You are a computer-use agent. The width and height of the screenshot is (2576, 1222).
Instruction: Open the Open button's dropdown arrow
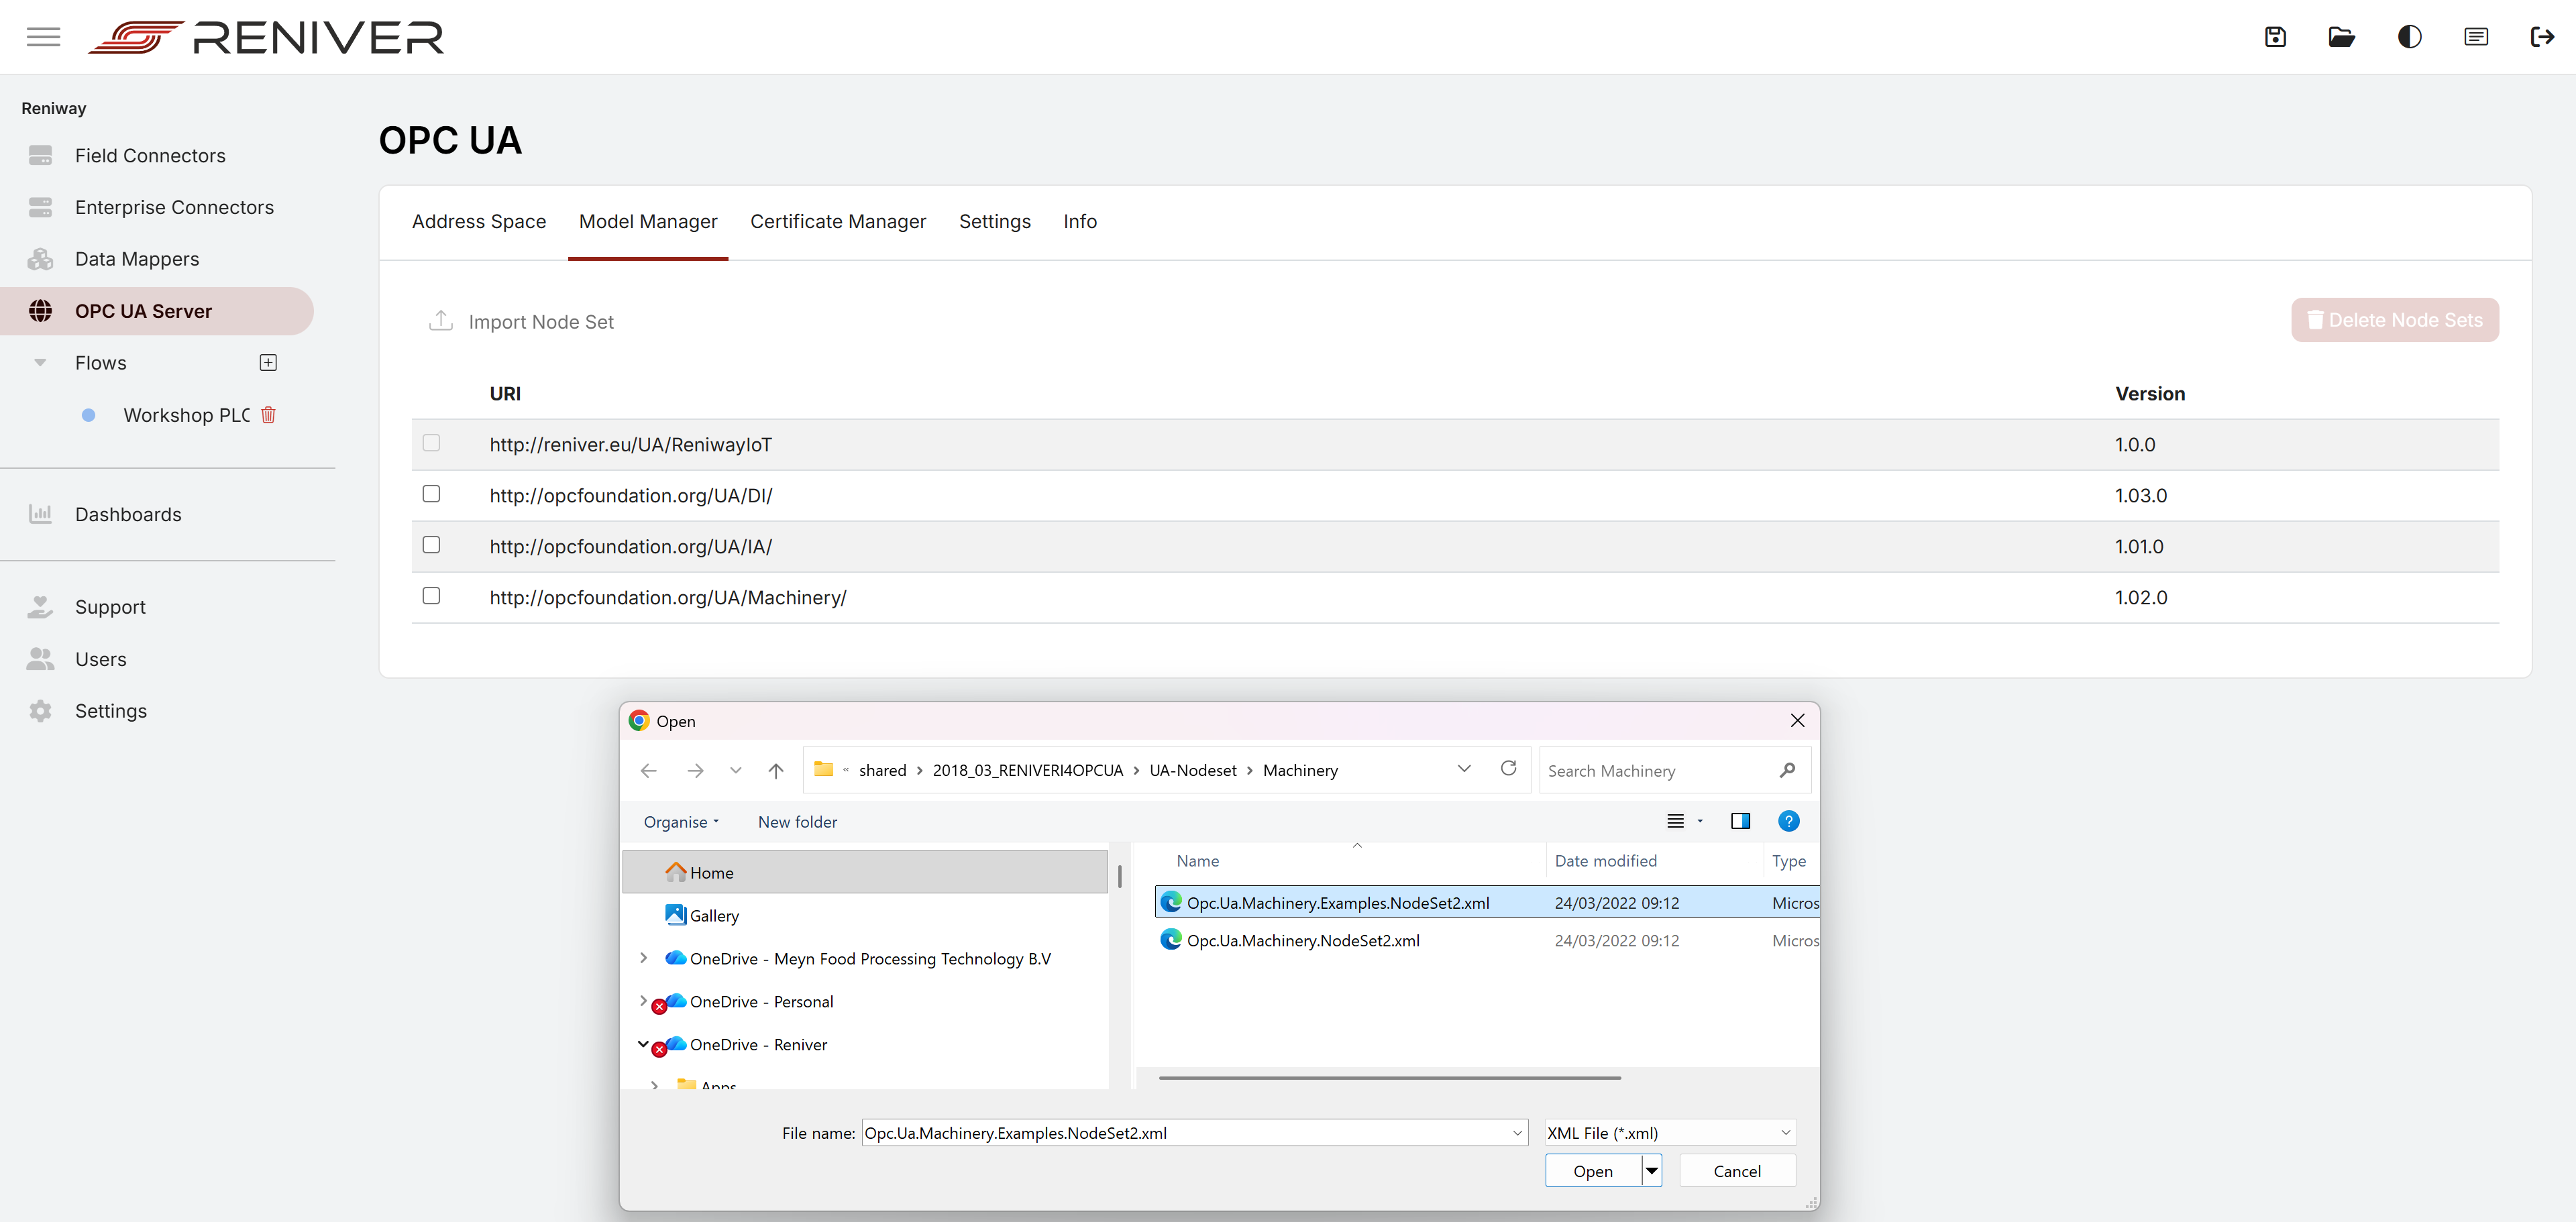(1651, 1170)
